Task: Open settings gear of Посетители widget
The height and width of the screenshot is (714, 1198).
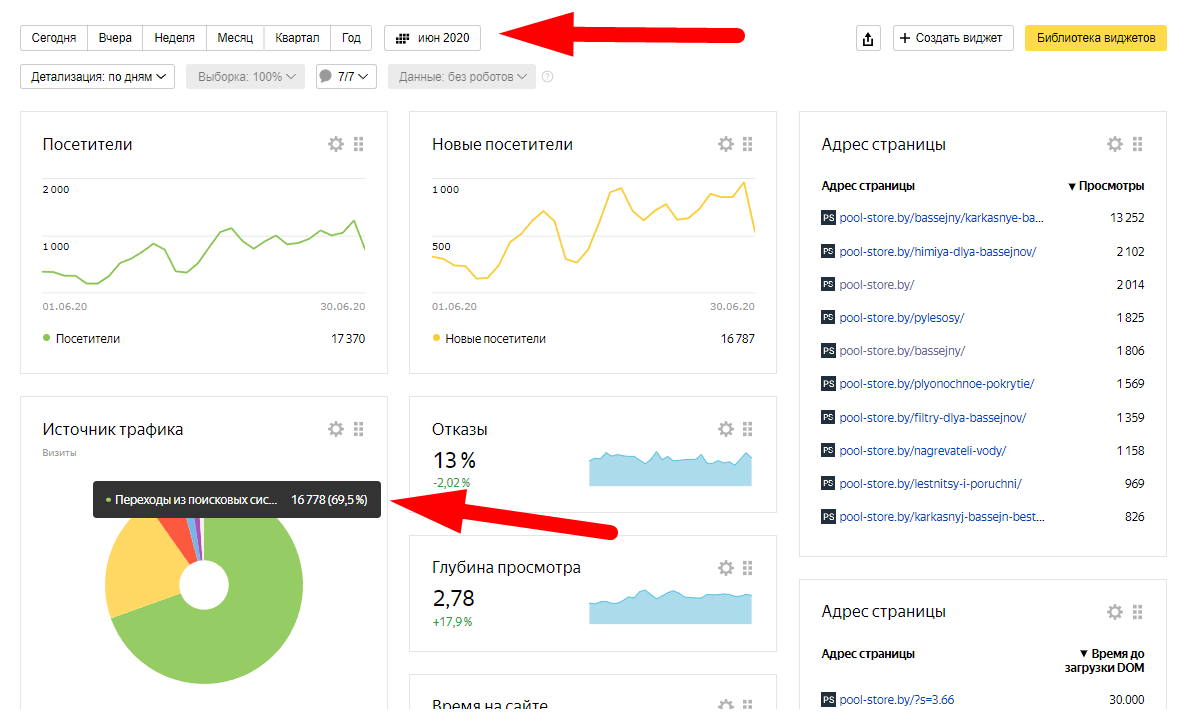Action: [336, 144]
